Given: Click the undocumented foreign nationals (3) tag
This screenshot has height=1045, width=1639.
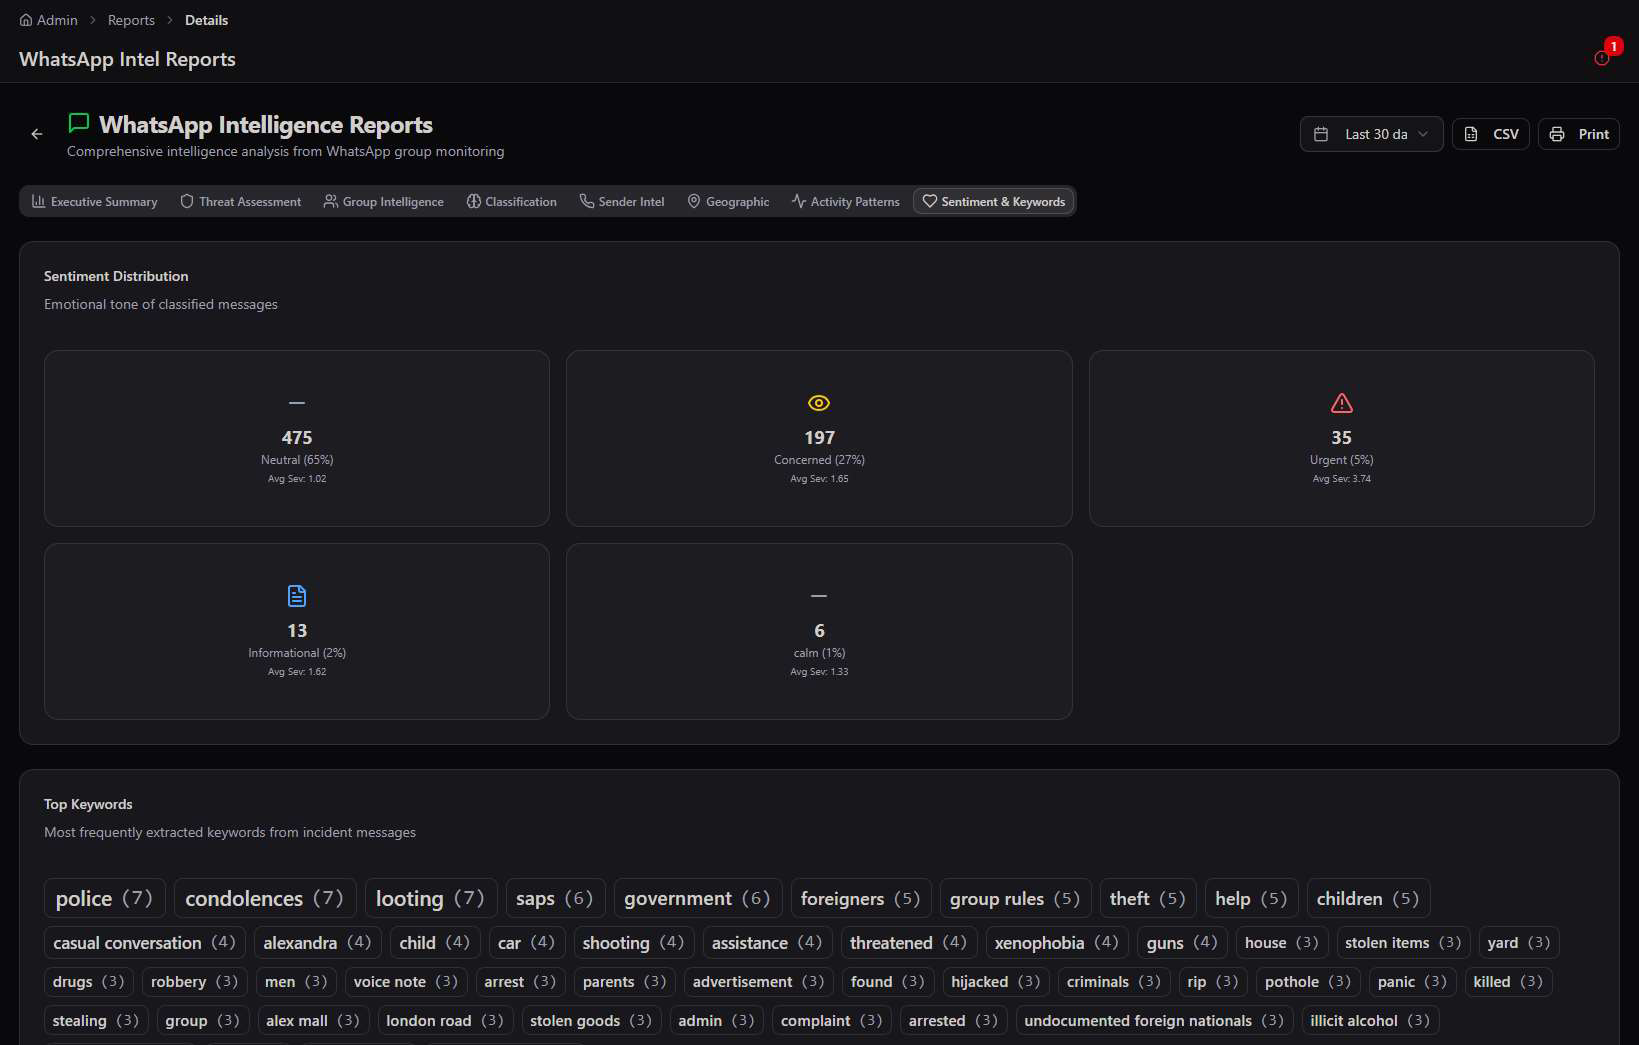Looking at the screenshot, I should click(x=1154, y=1020).
